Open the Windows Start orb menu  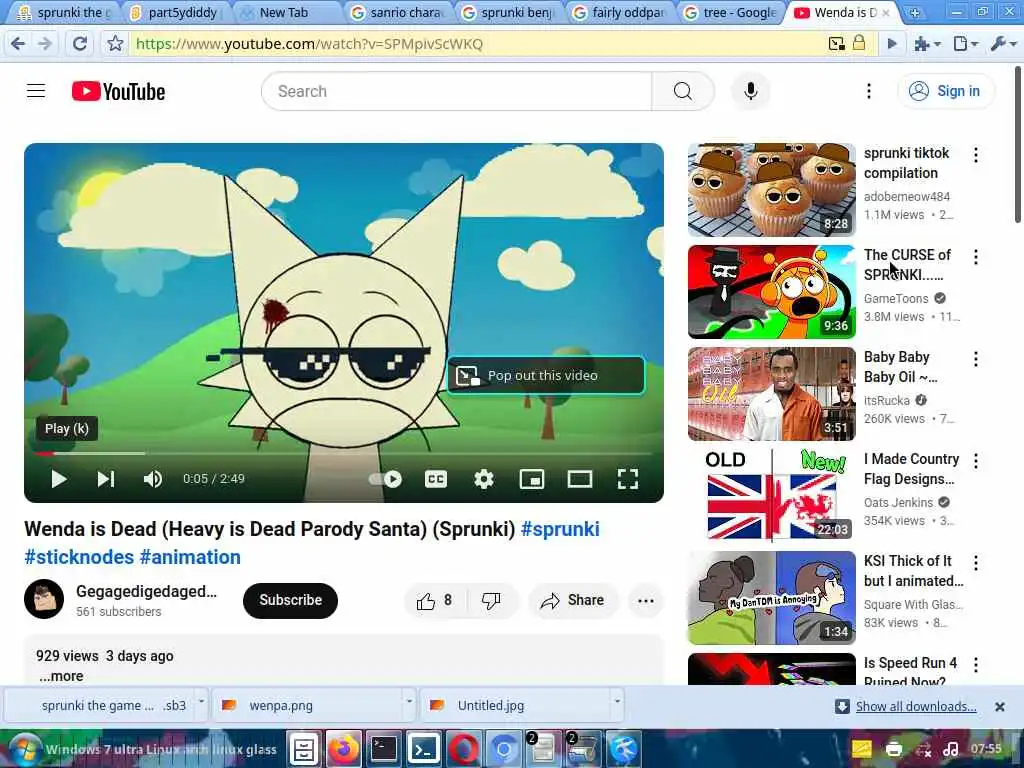[x=26, y=749]
